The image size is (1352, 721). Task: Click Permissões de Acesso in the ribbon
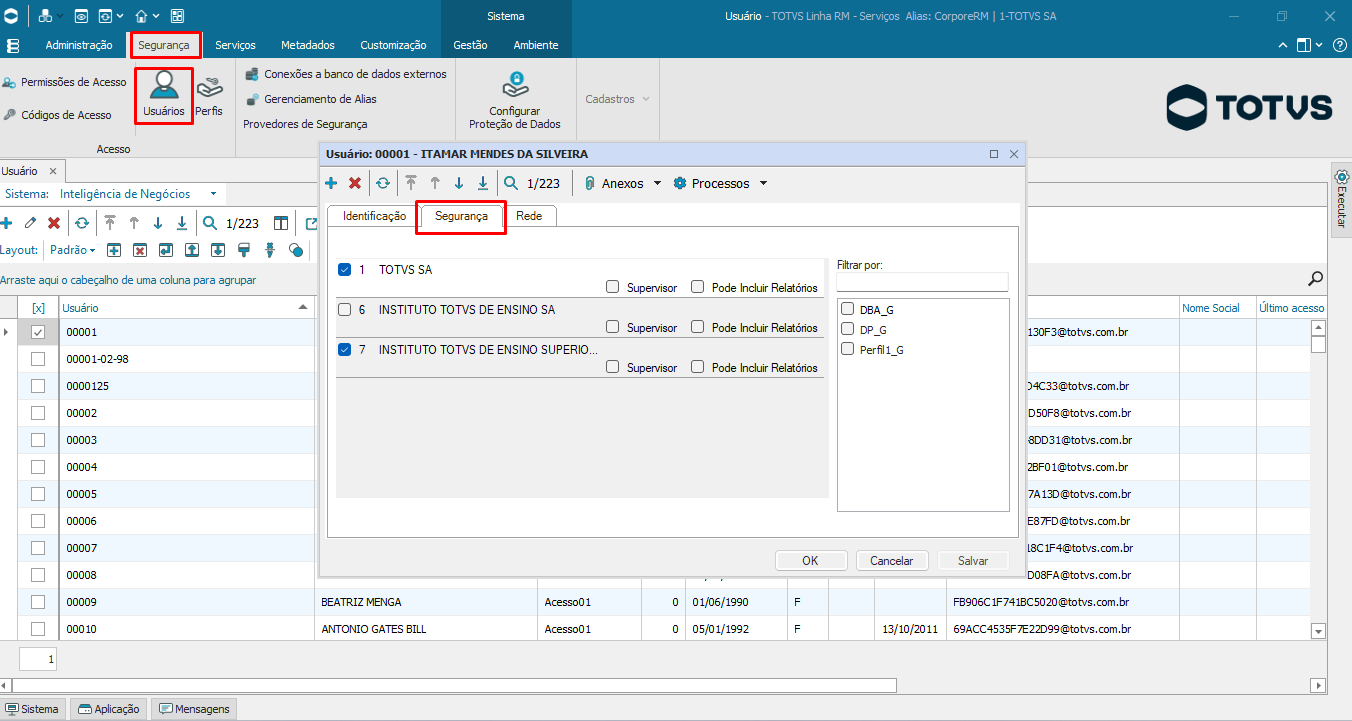point(65,82)
